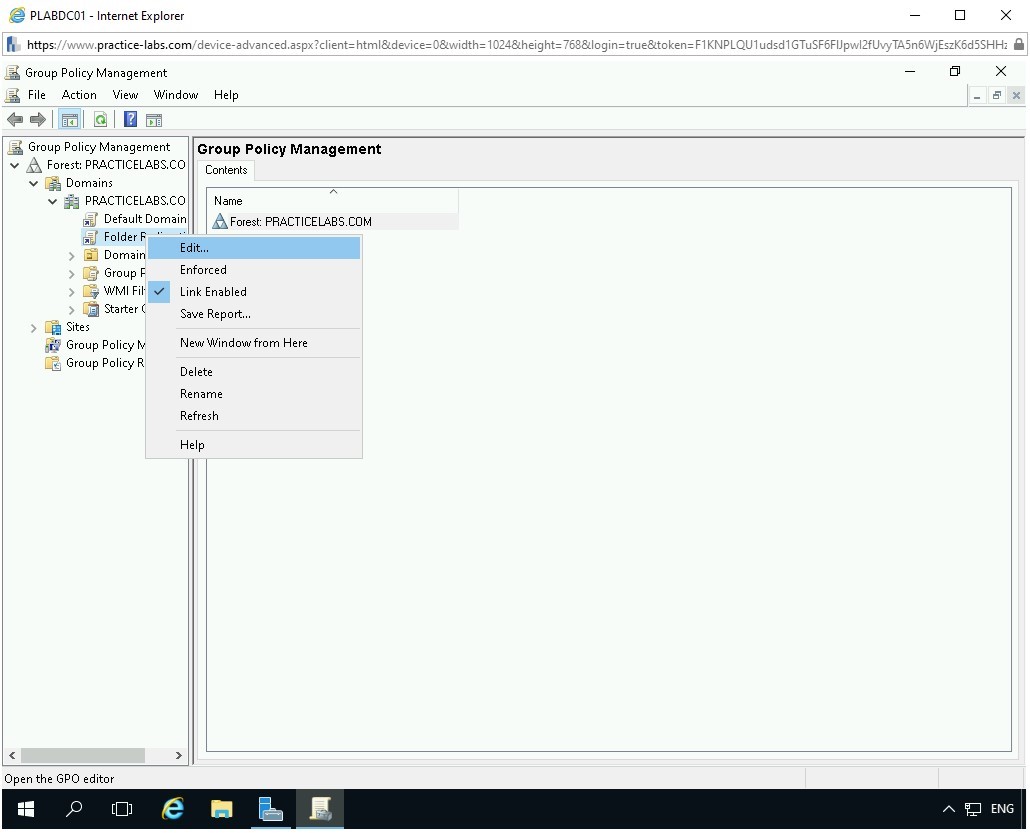Show hidden system tray icons
The height and width of the screenshot is (833, 1030).
tap(949, 809)
